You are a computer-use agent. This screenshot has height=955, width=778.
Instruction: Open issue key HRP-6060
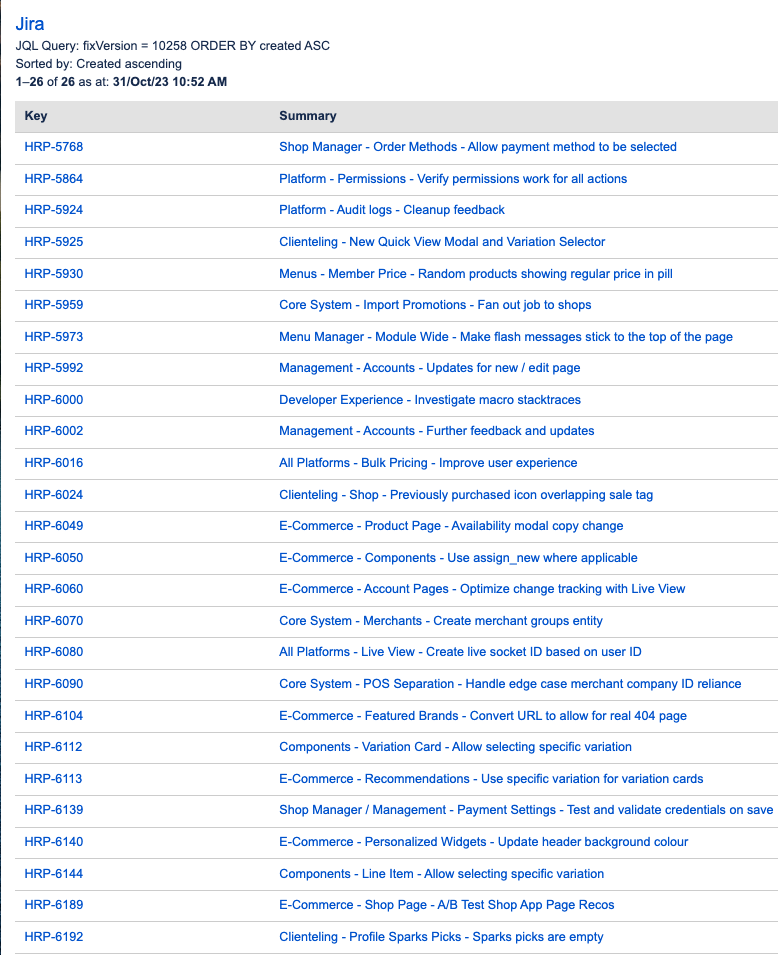[54, 589]
